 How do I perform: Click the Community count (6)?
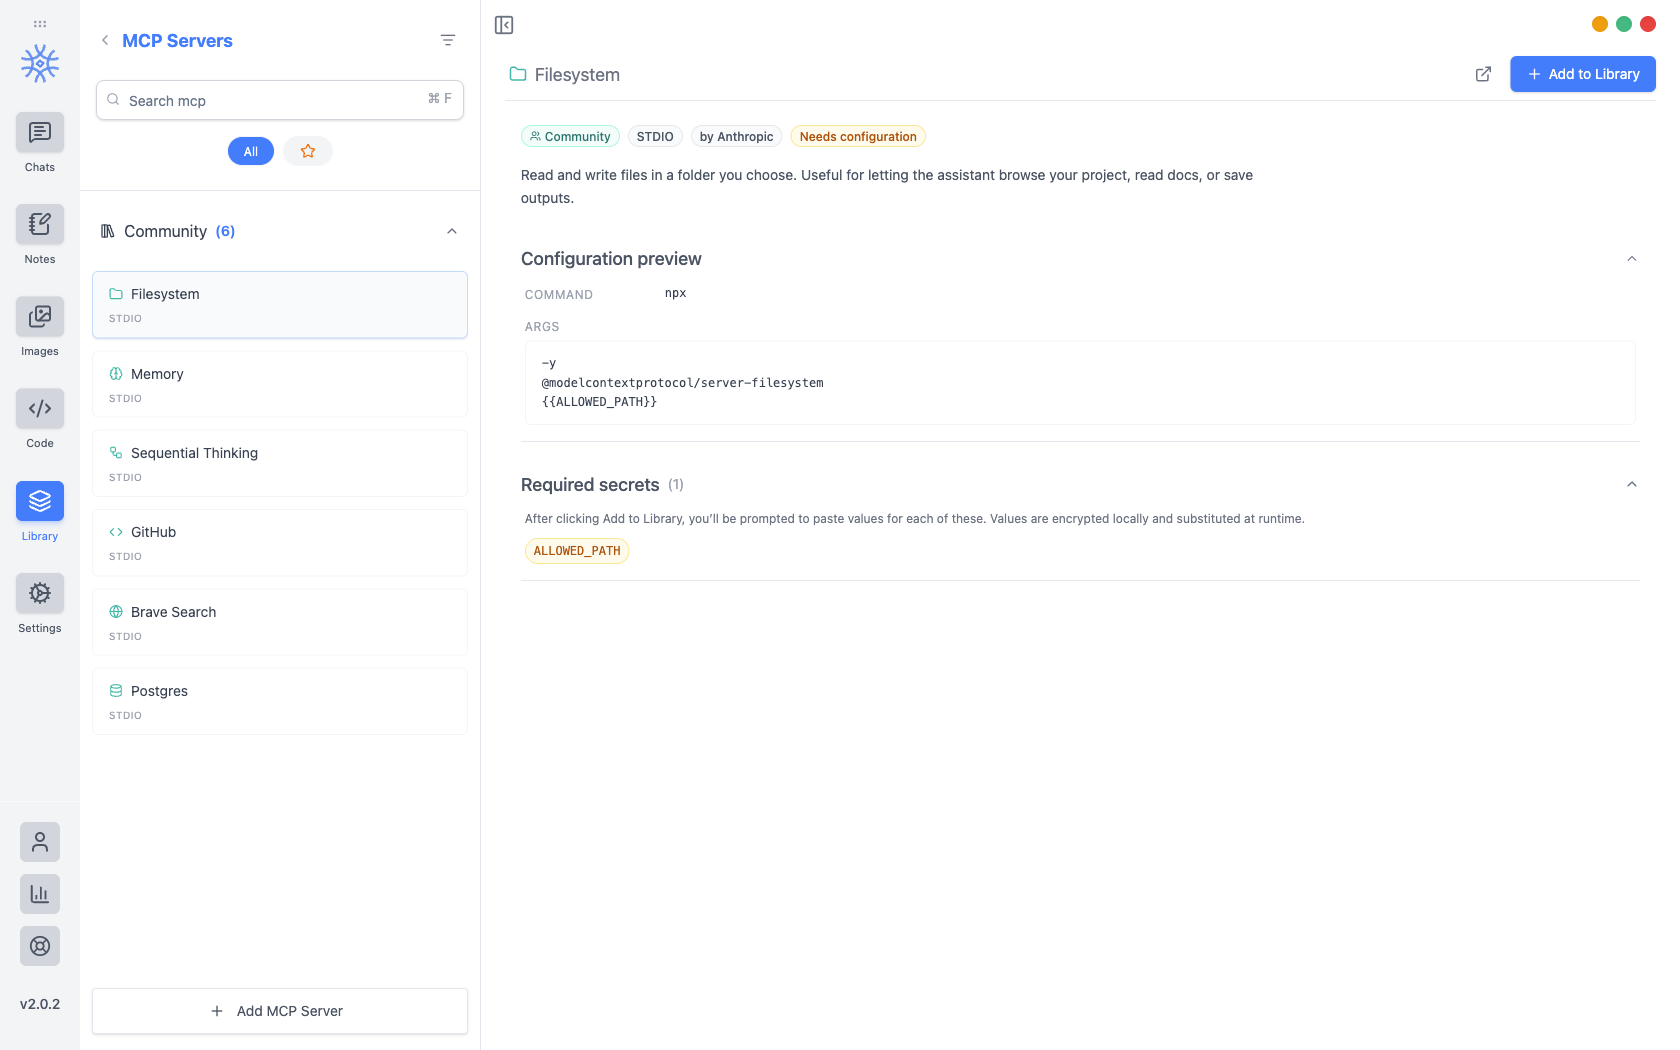pos(225,231)
